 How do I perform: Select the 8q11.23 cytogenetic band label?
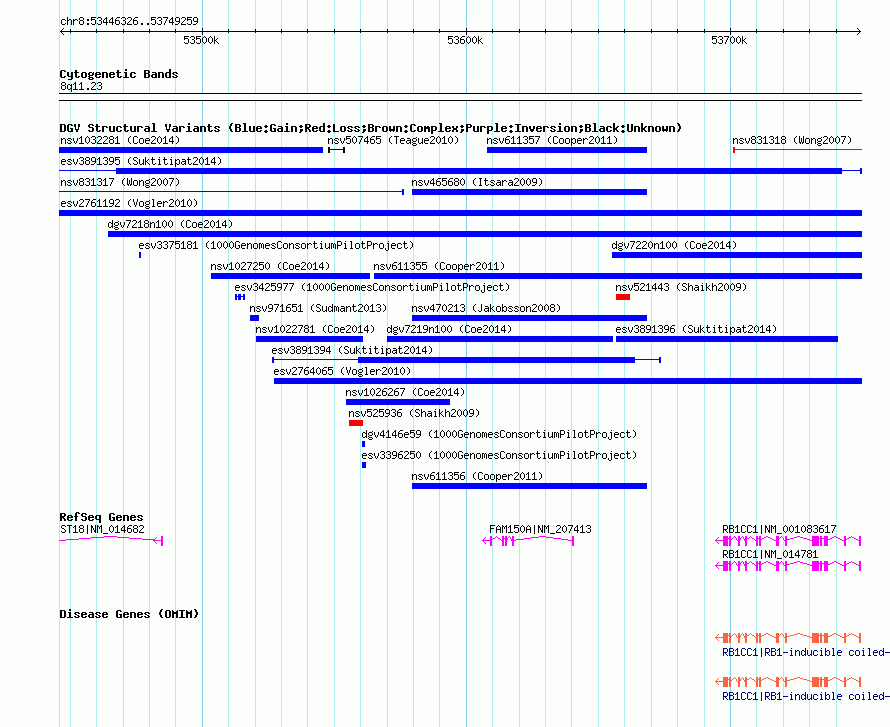pyautogui.click(x=81, y=86)
